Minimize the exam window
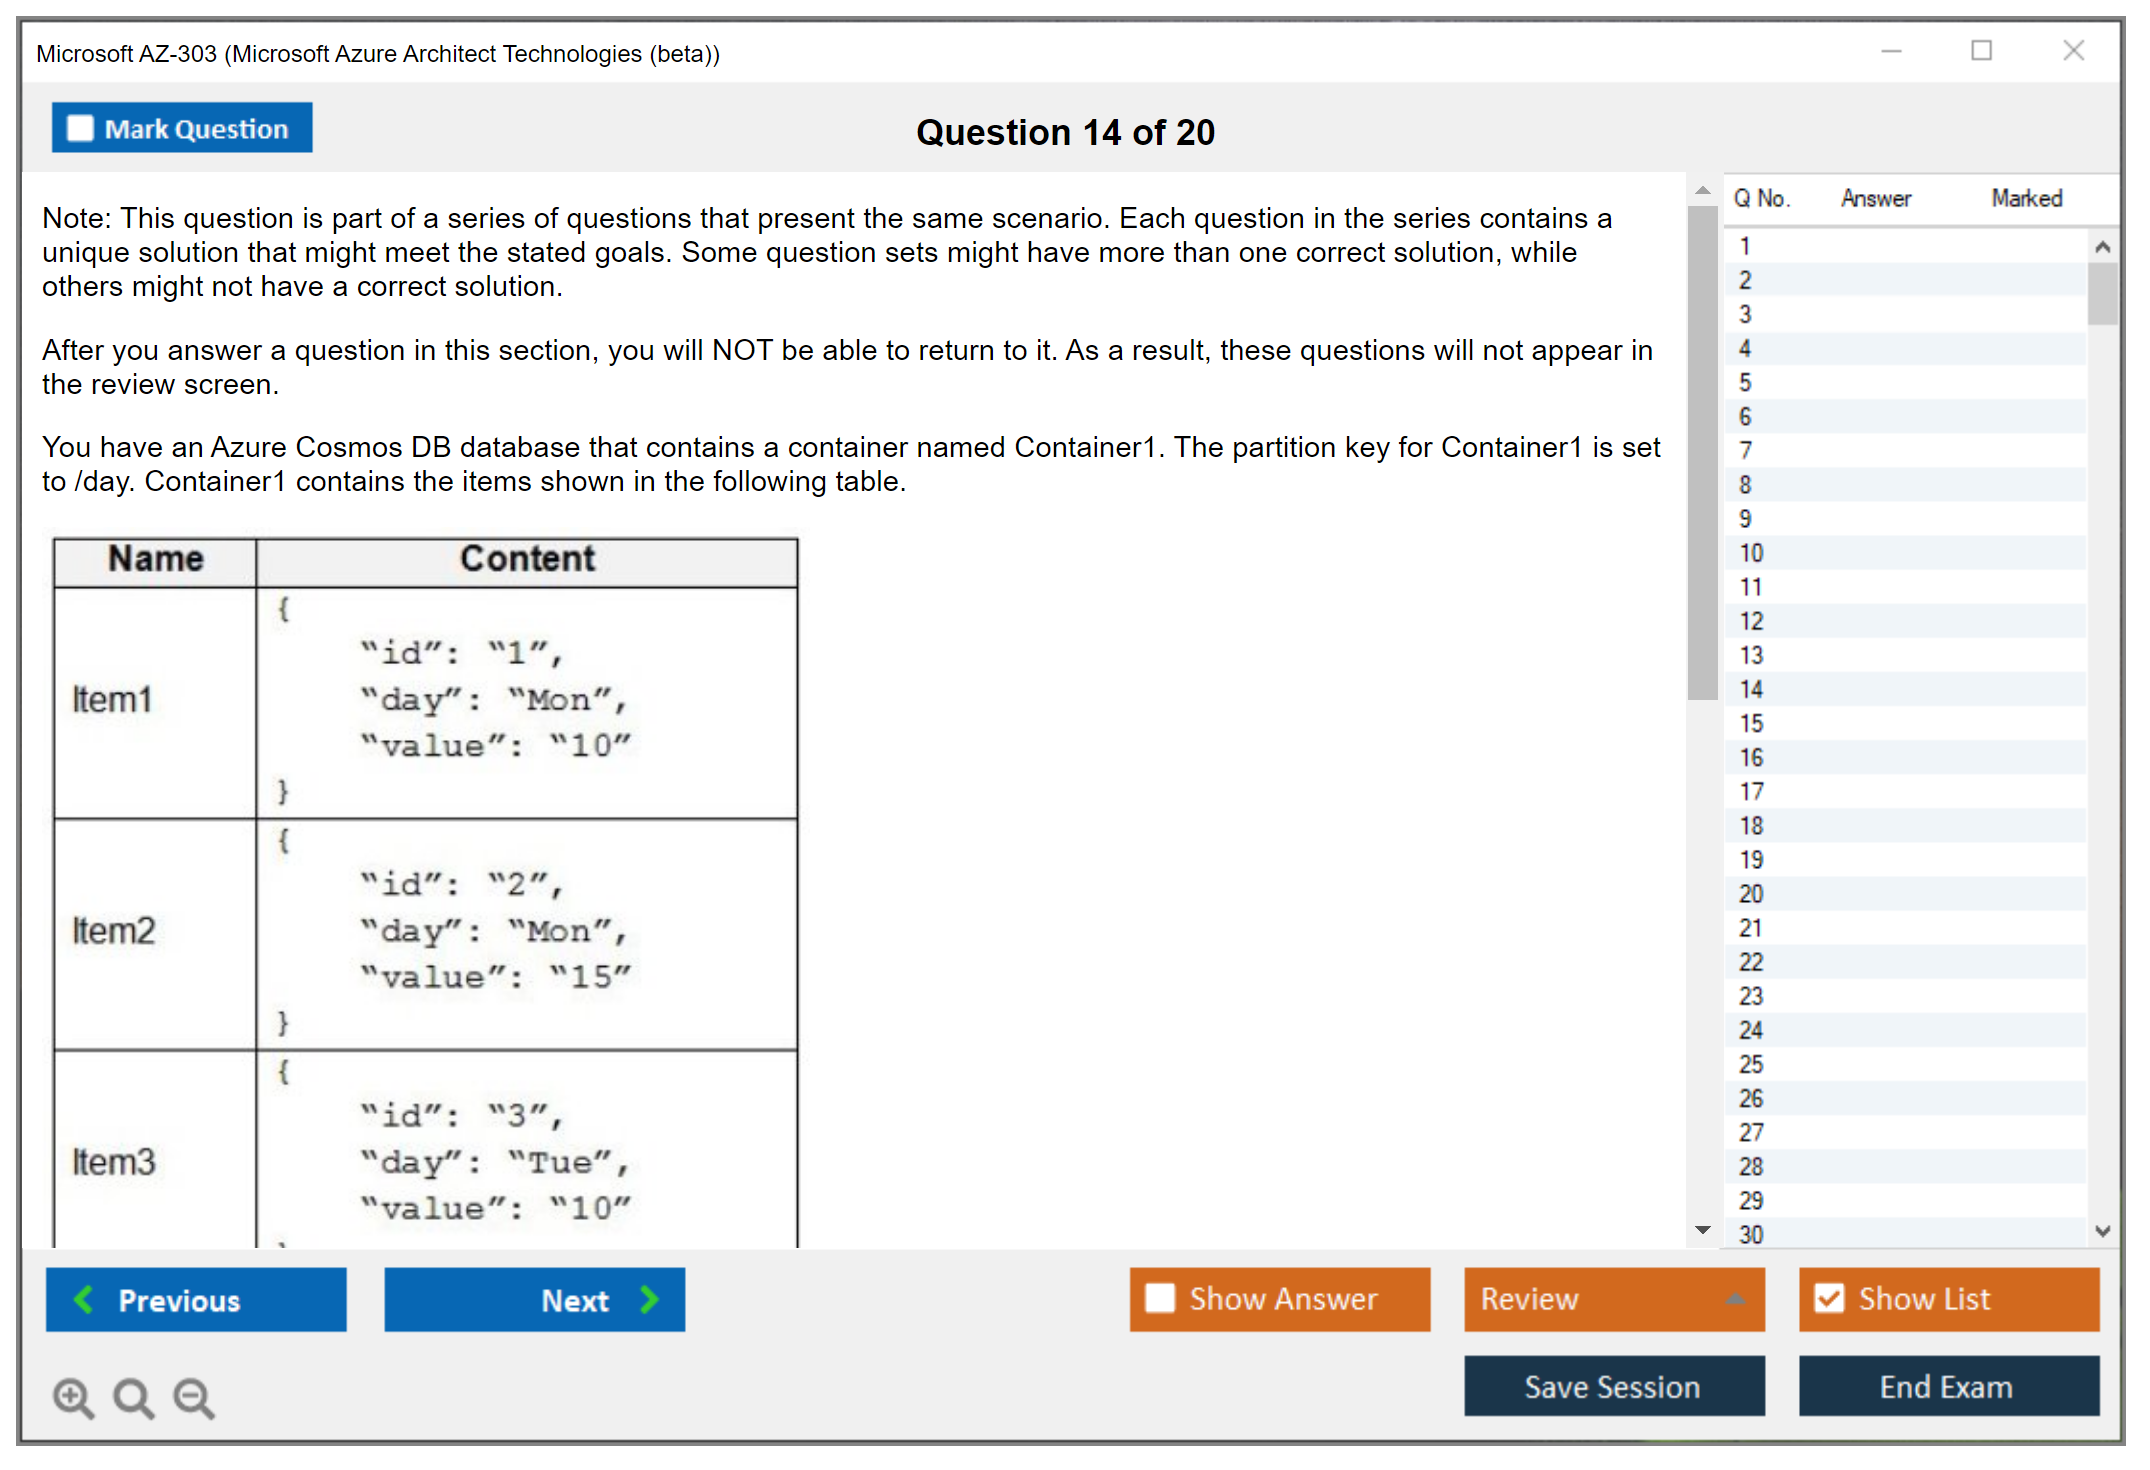The height and width of the screenshot is (1470, 2150). (x=1891, y=51)
